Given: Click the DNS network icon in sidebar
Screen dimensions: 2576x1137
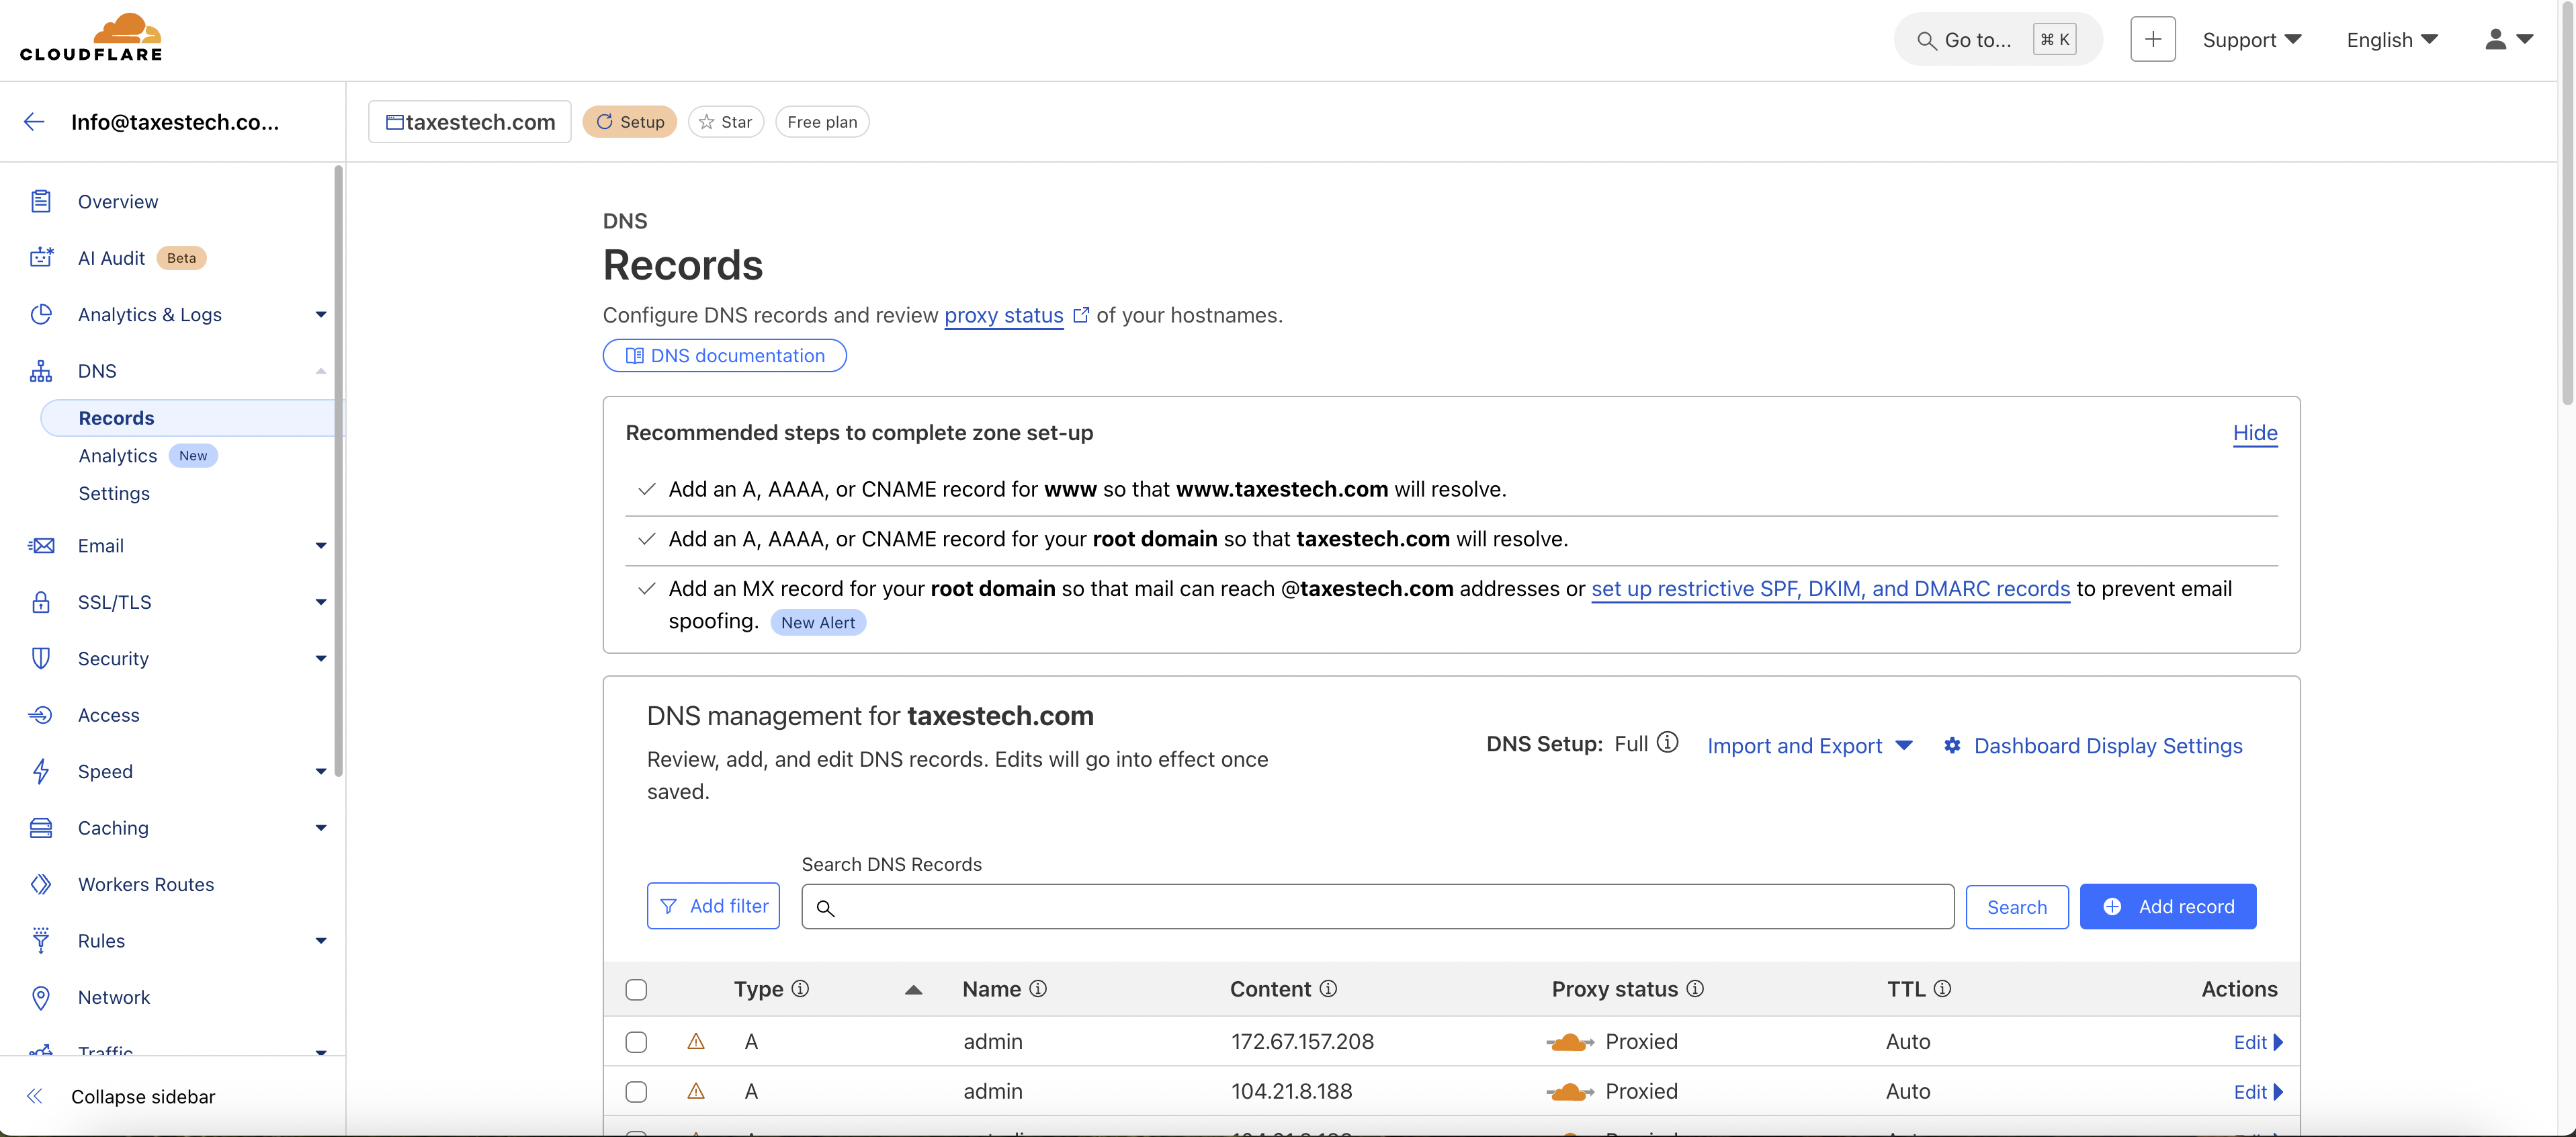Looking at the screenshot, I should tap(41, 371).
